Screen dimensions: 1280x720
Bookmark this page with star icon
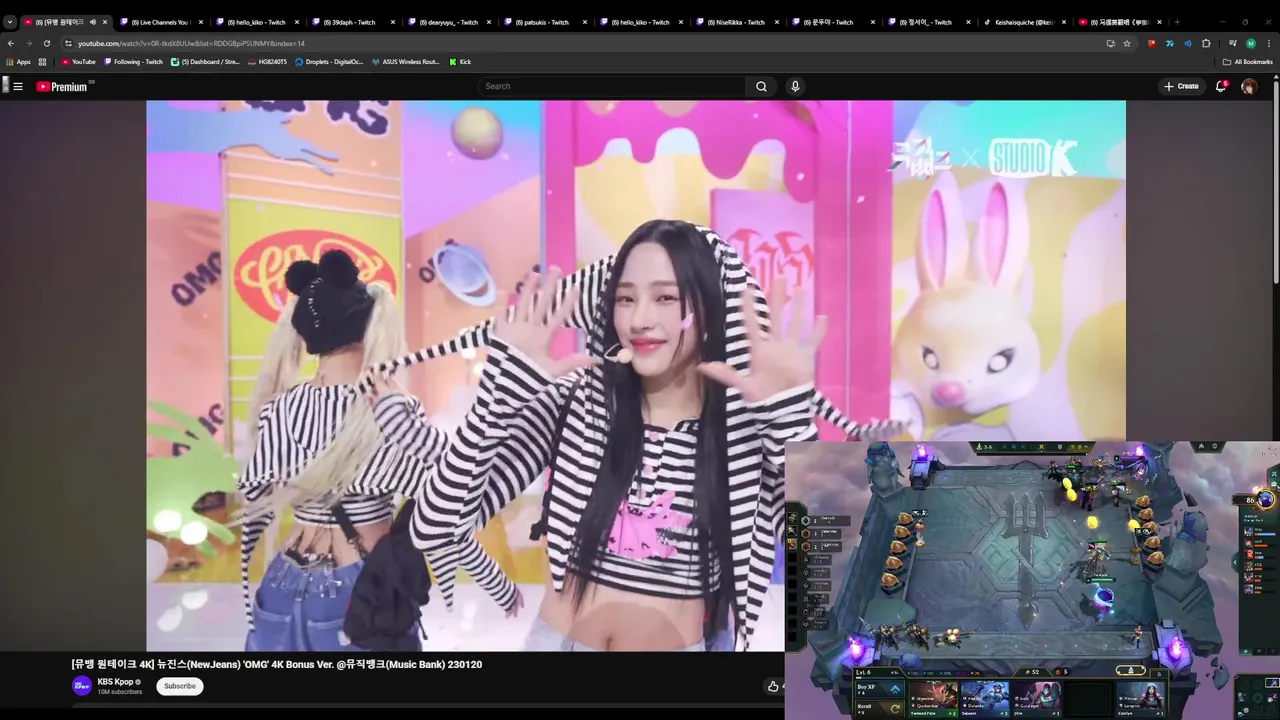1127,43
